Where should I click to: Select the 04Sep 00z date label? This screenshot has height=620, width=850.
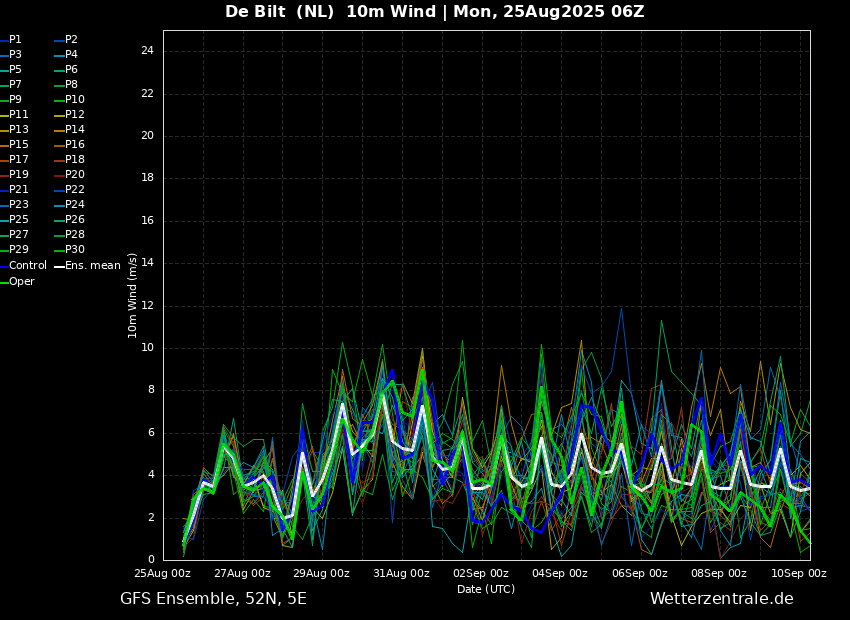tap(560, 574)
